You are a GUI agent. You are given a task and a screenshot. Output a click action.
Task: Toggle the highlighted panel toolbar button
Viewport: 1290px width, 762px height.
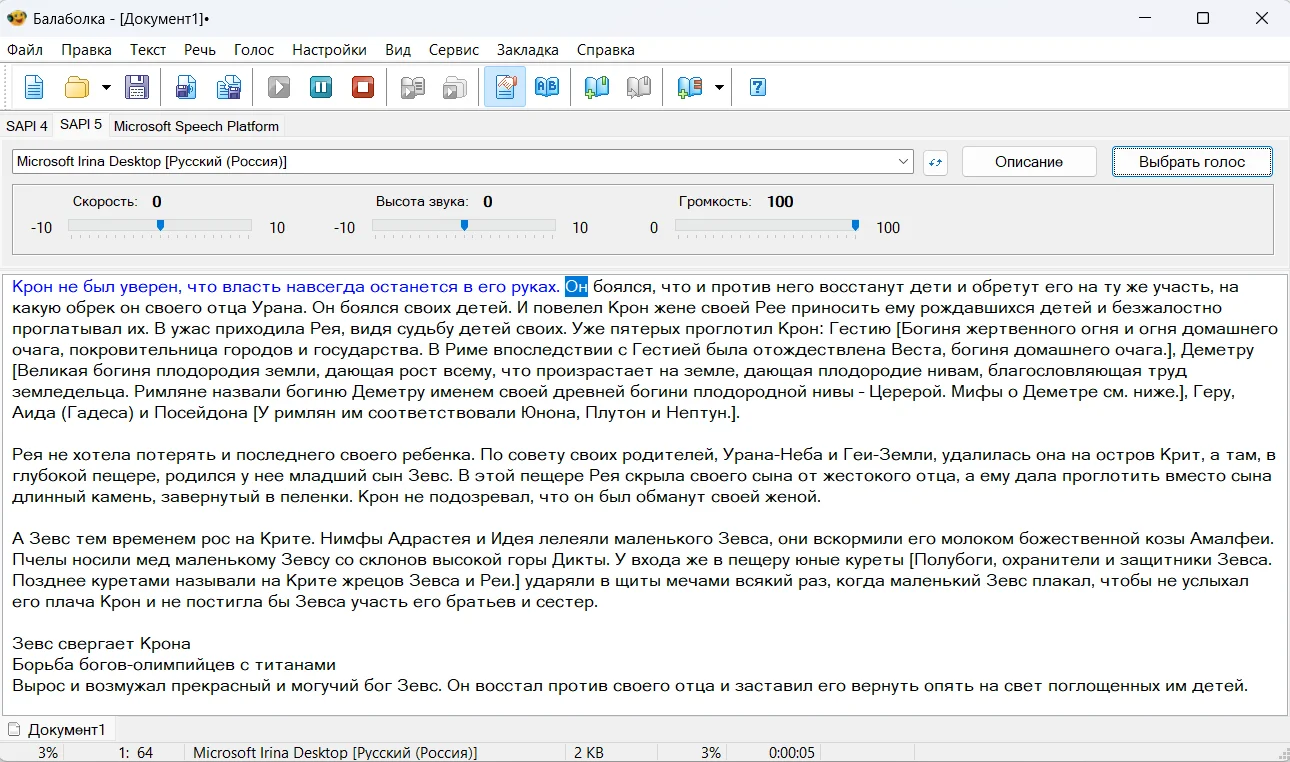coord(505,88)
